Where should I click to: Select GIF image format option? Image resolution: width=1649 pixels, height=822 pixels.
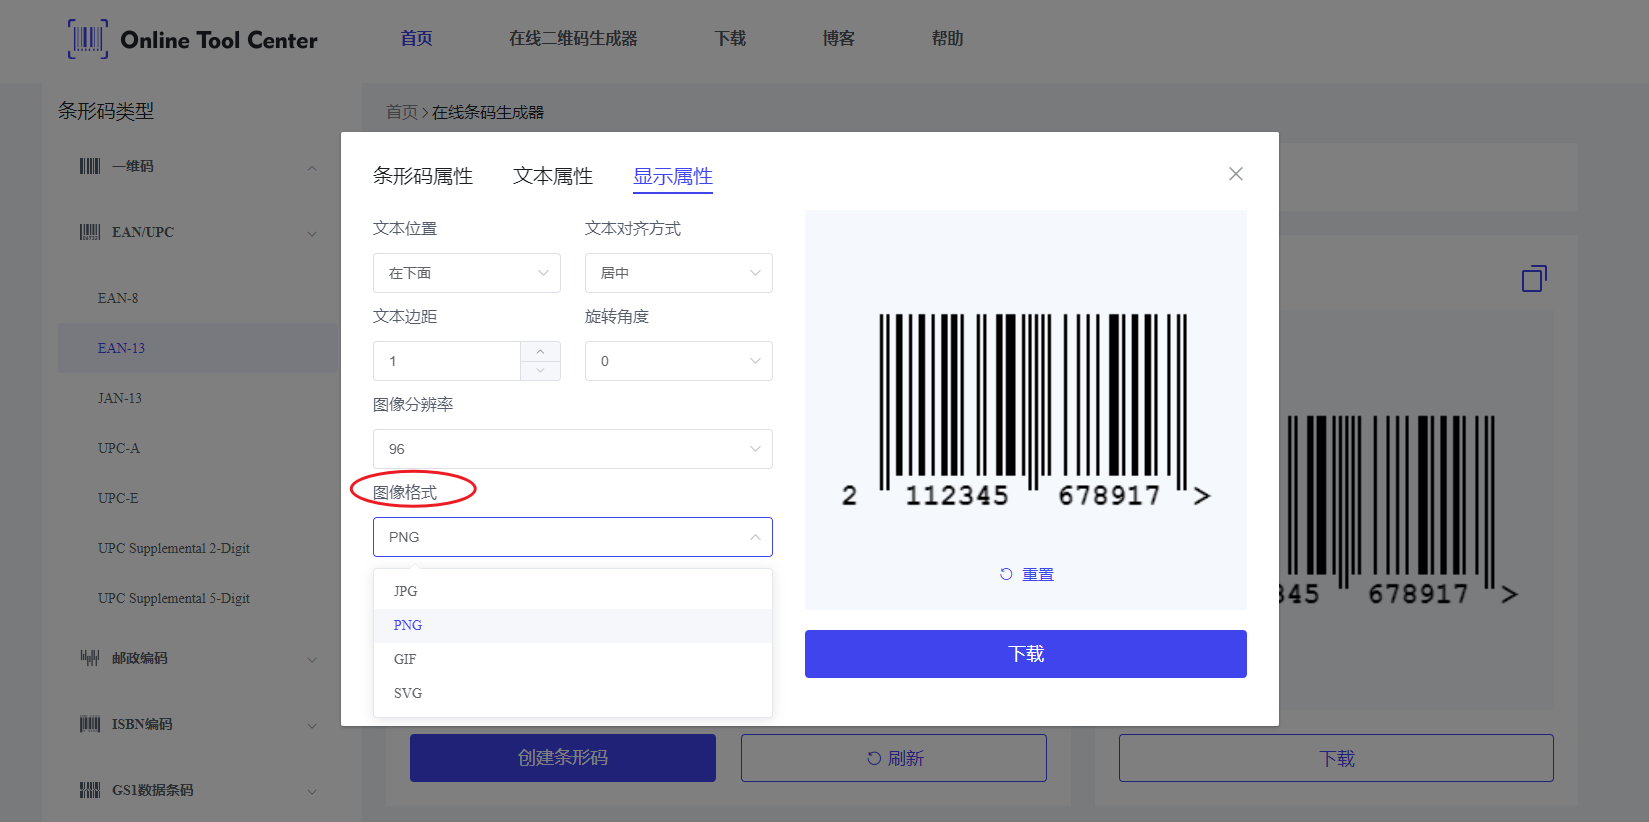coord(573,659)
